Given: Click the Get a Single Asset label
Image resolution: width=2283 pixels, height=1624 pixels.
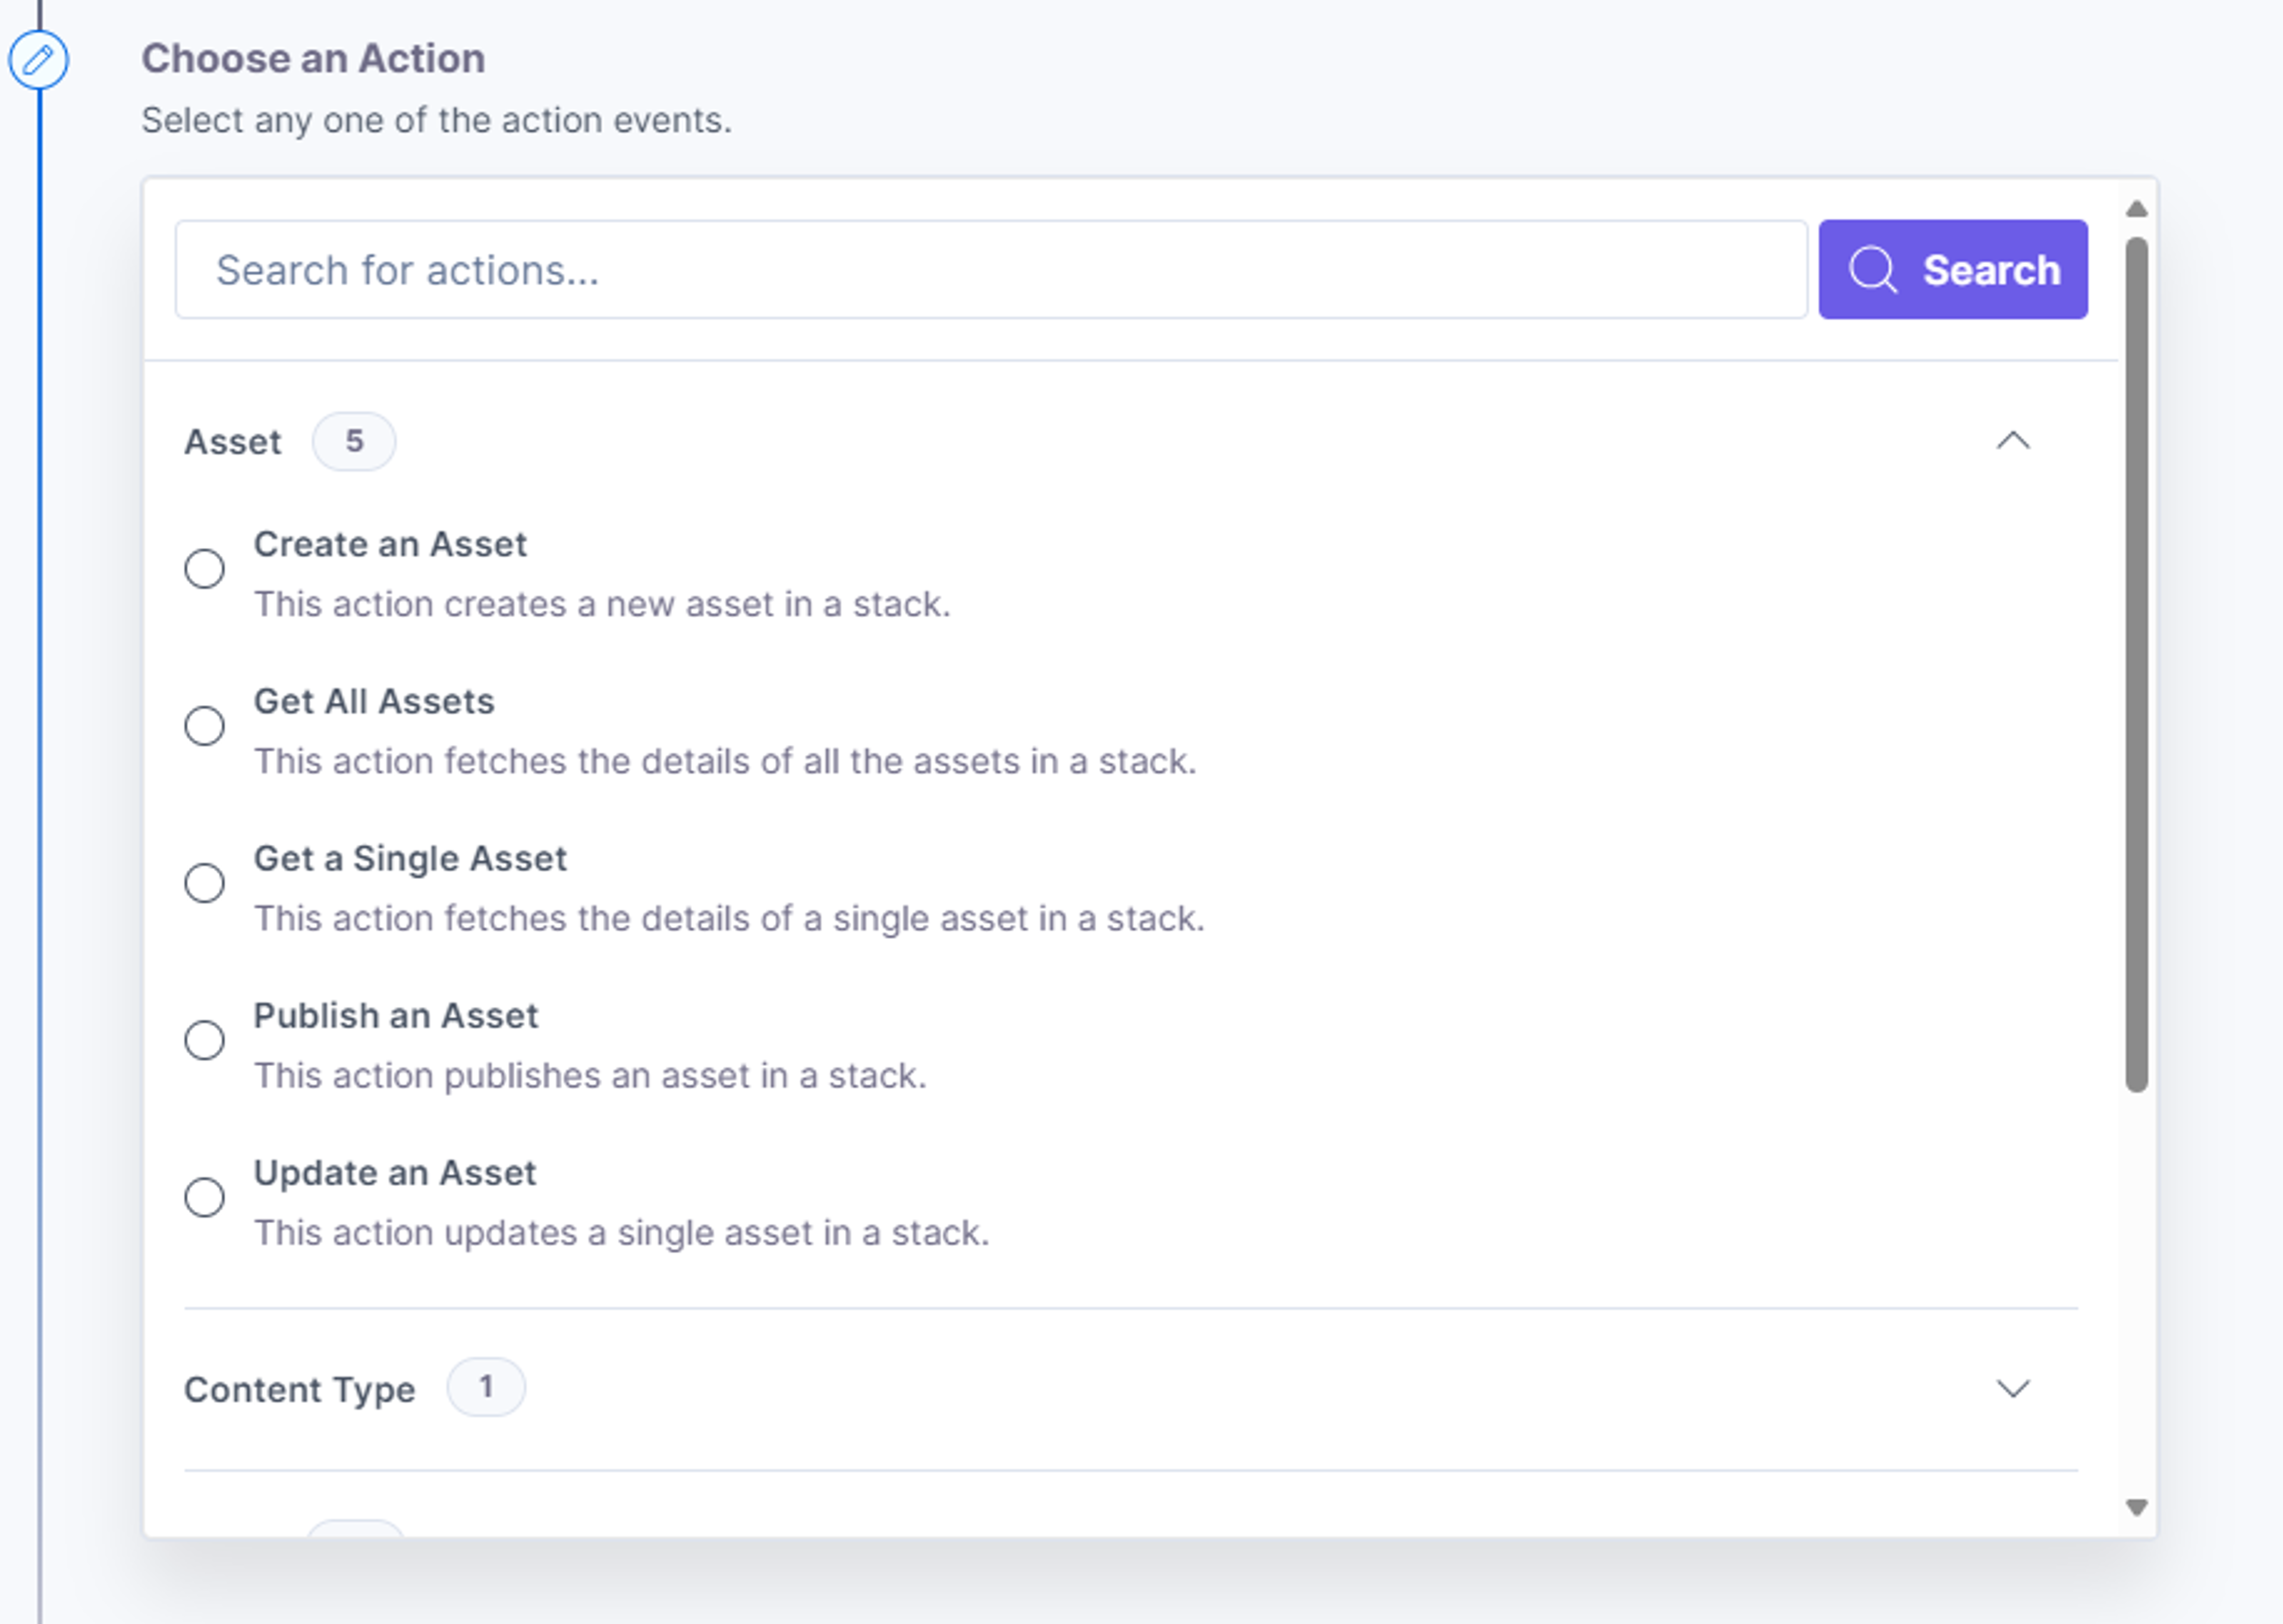Looking at the screenshot, I should click(x=410, y=858).
